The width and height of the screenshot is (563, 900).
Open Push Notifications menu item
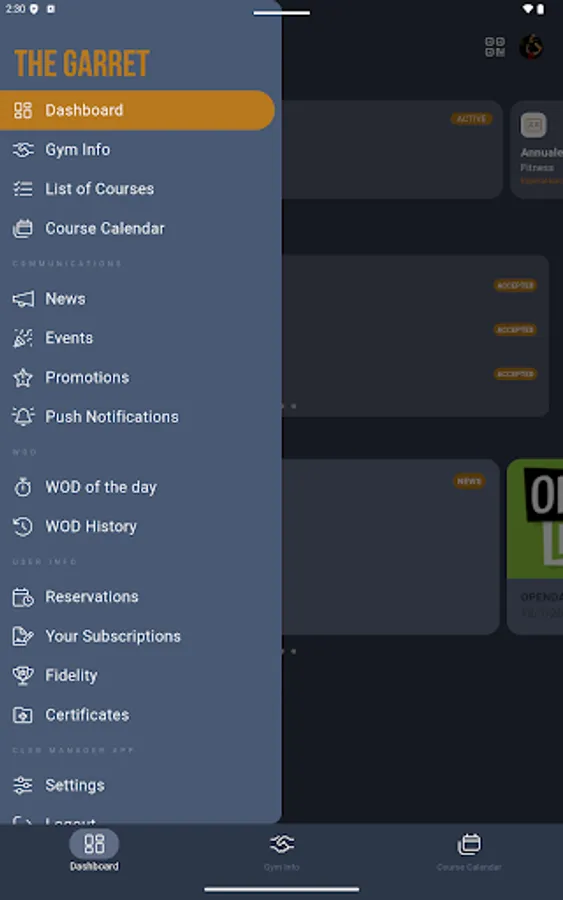112,417
